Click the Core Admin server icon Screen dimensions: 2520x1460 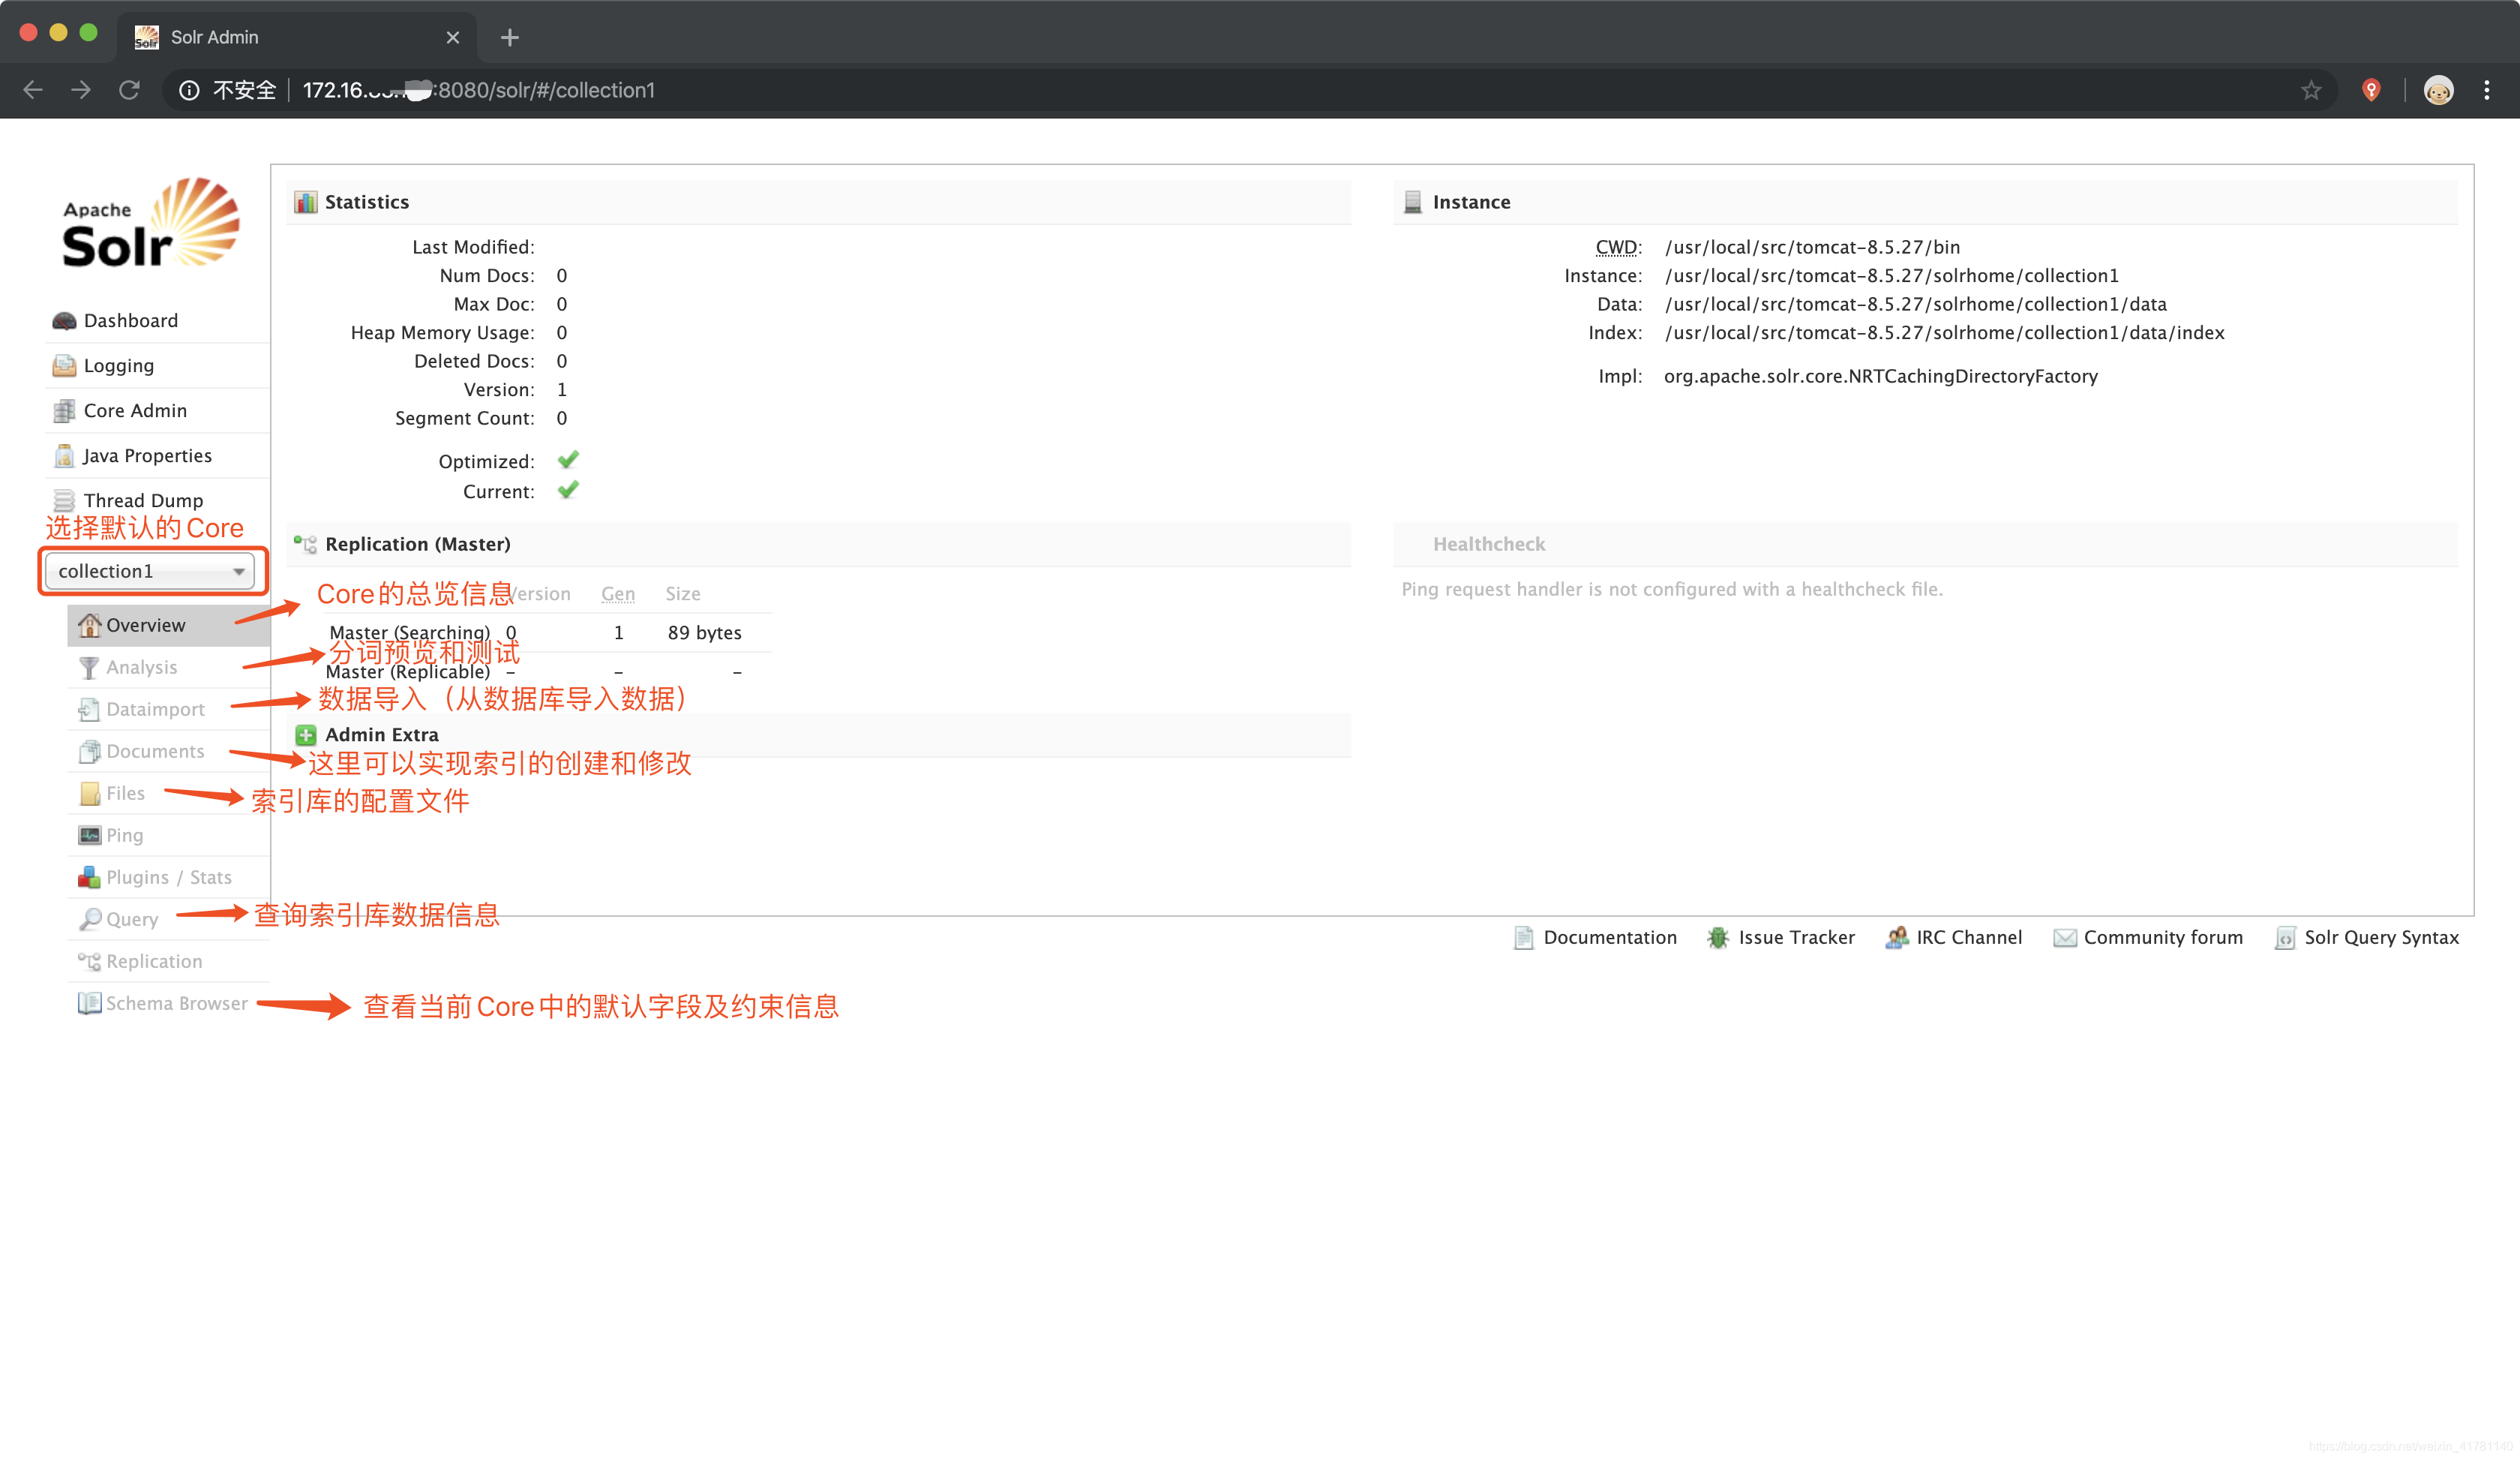click(64, 411)
